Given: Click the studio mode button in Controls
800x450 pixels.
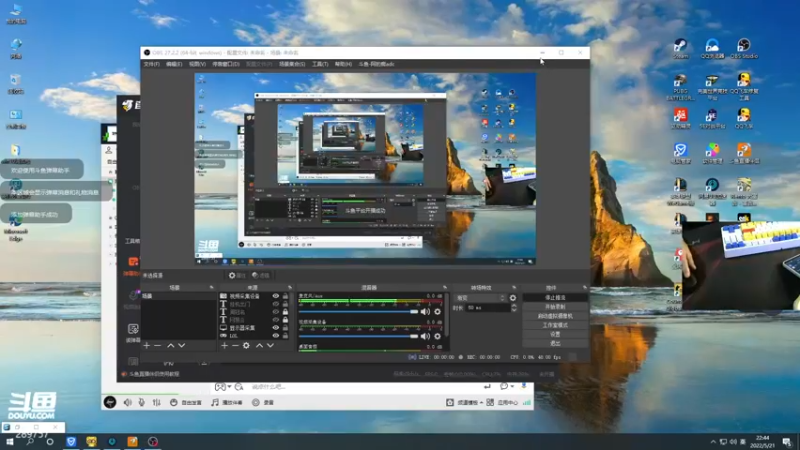Looking at the screenshot, I should tap(555, 325).
